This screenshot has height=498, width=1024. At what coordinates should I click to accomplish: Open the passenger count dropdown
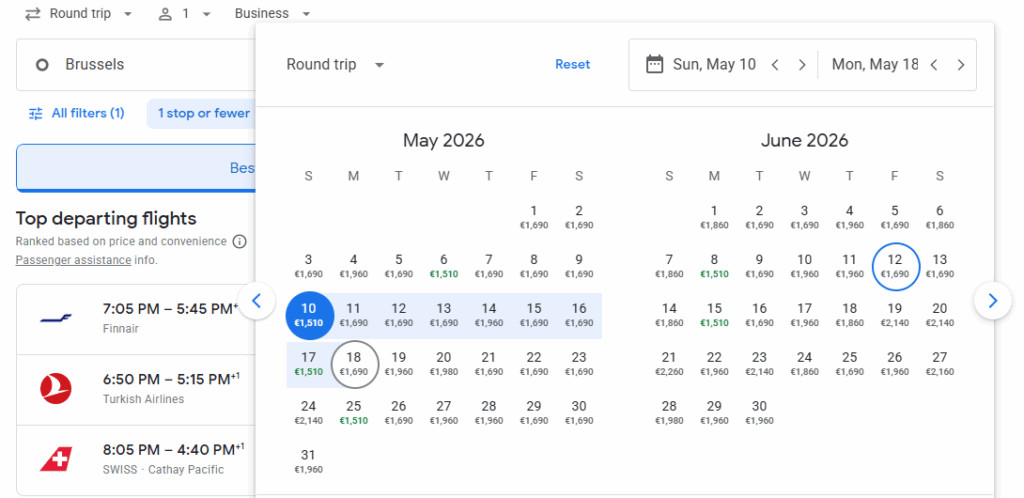coord(185,14)
